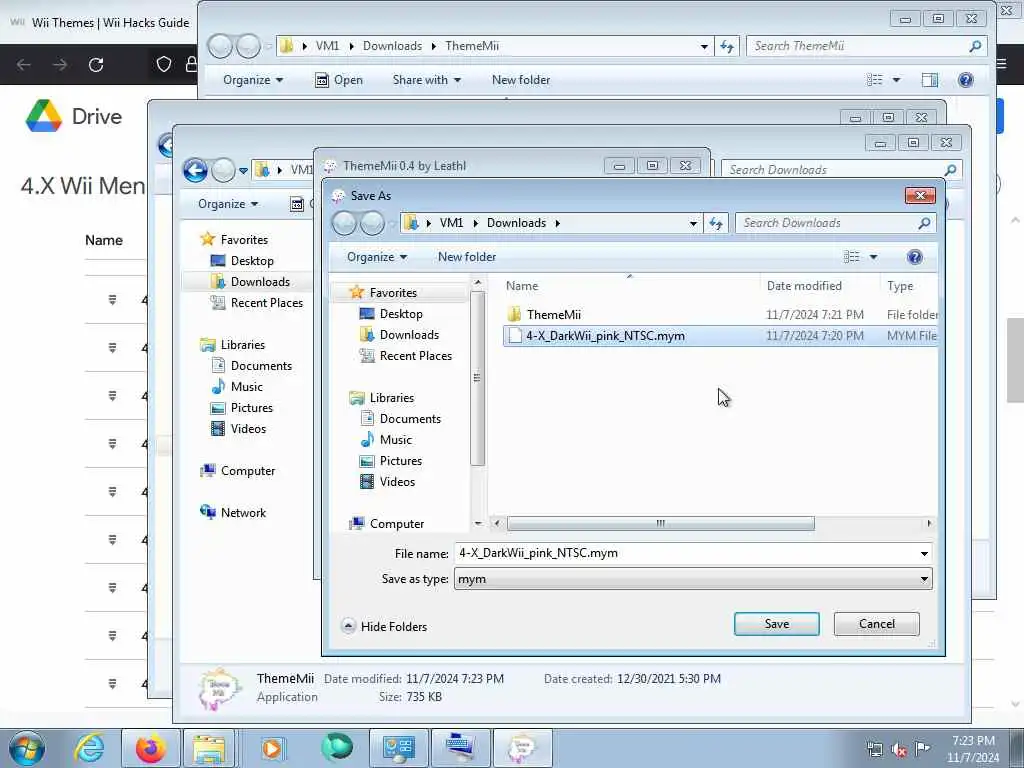
Task: Open the File name history dropdown arrow
Action: click(924, 554)
